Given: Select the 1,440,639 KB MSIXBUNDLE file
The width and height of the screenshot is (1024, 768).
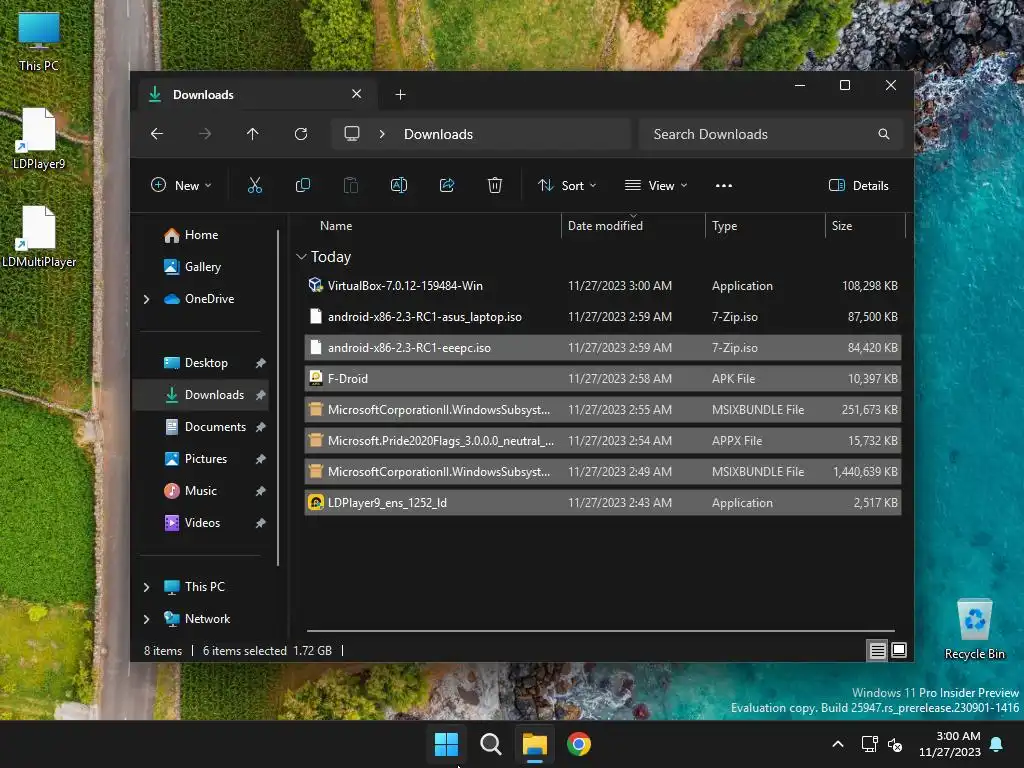Looking at the screenshot, I should 603,472.
